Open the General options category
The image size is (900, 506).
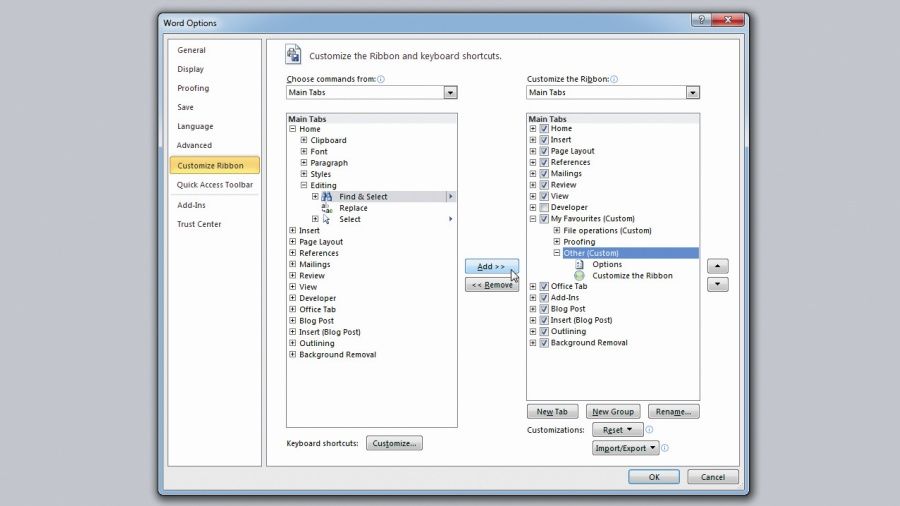click(x=191, y=50)
